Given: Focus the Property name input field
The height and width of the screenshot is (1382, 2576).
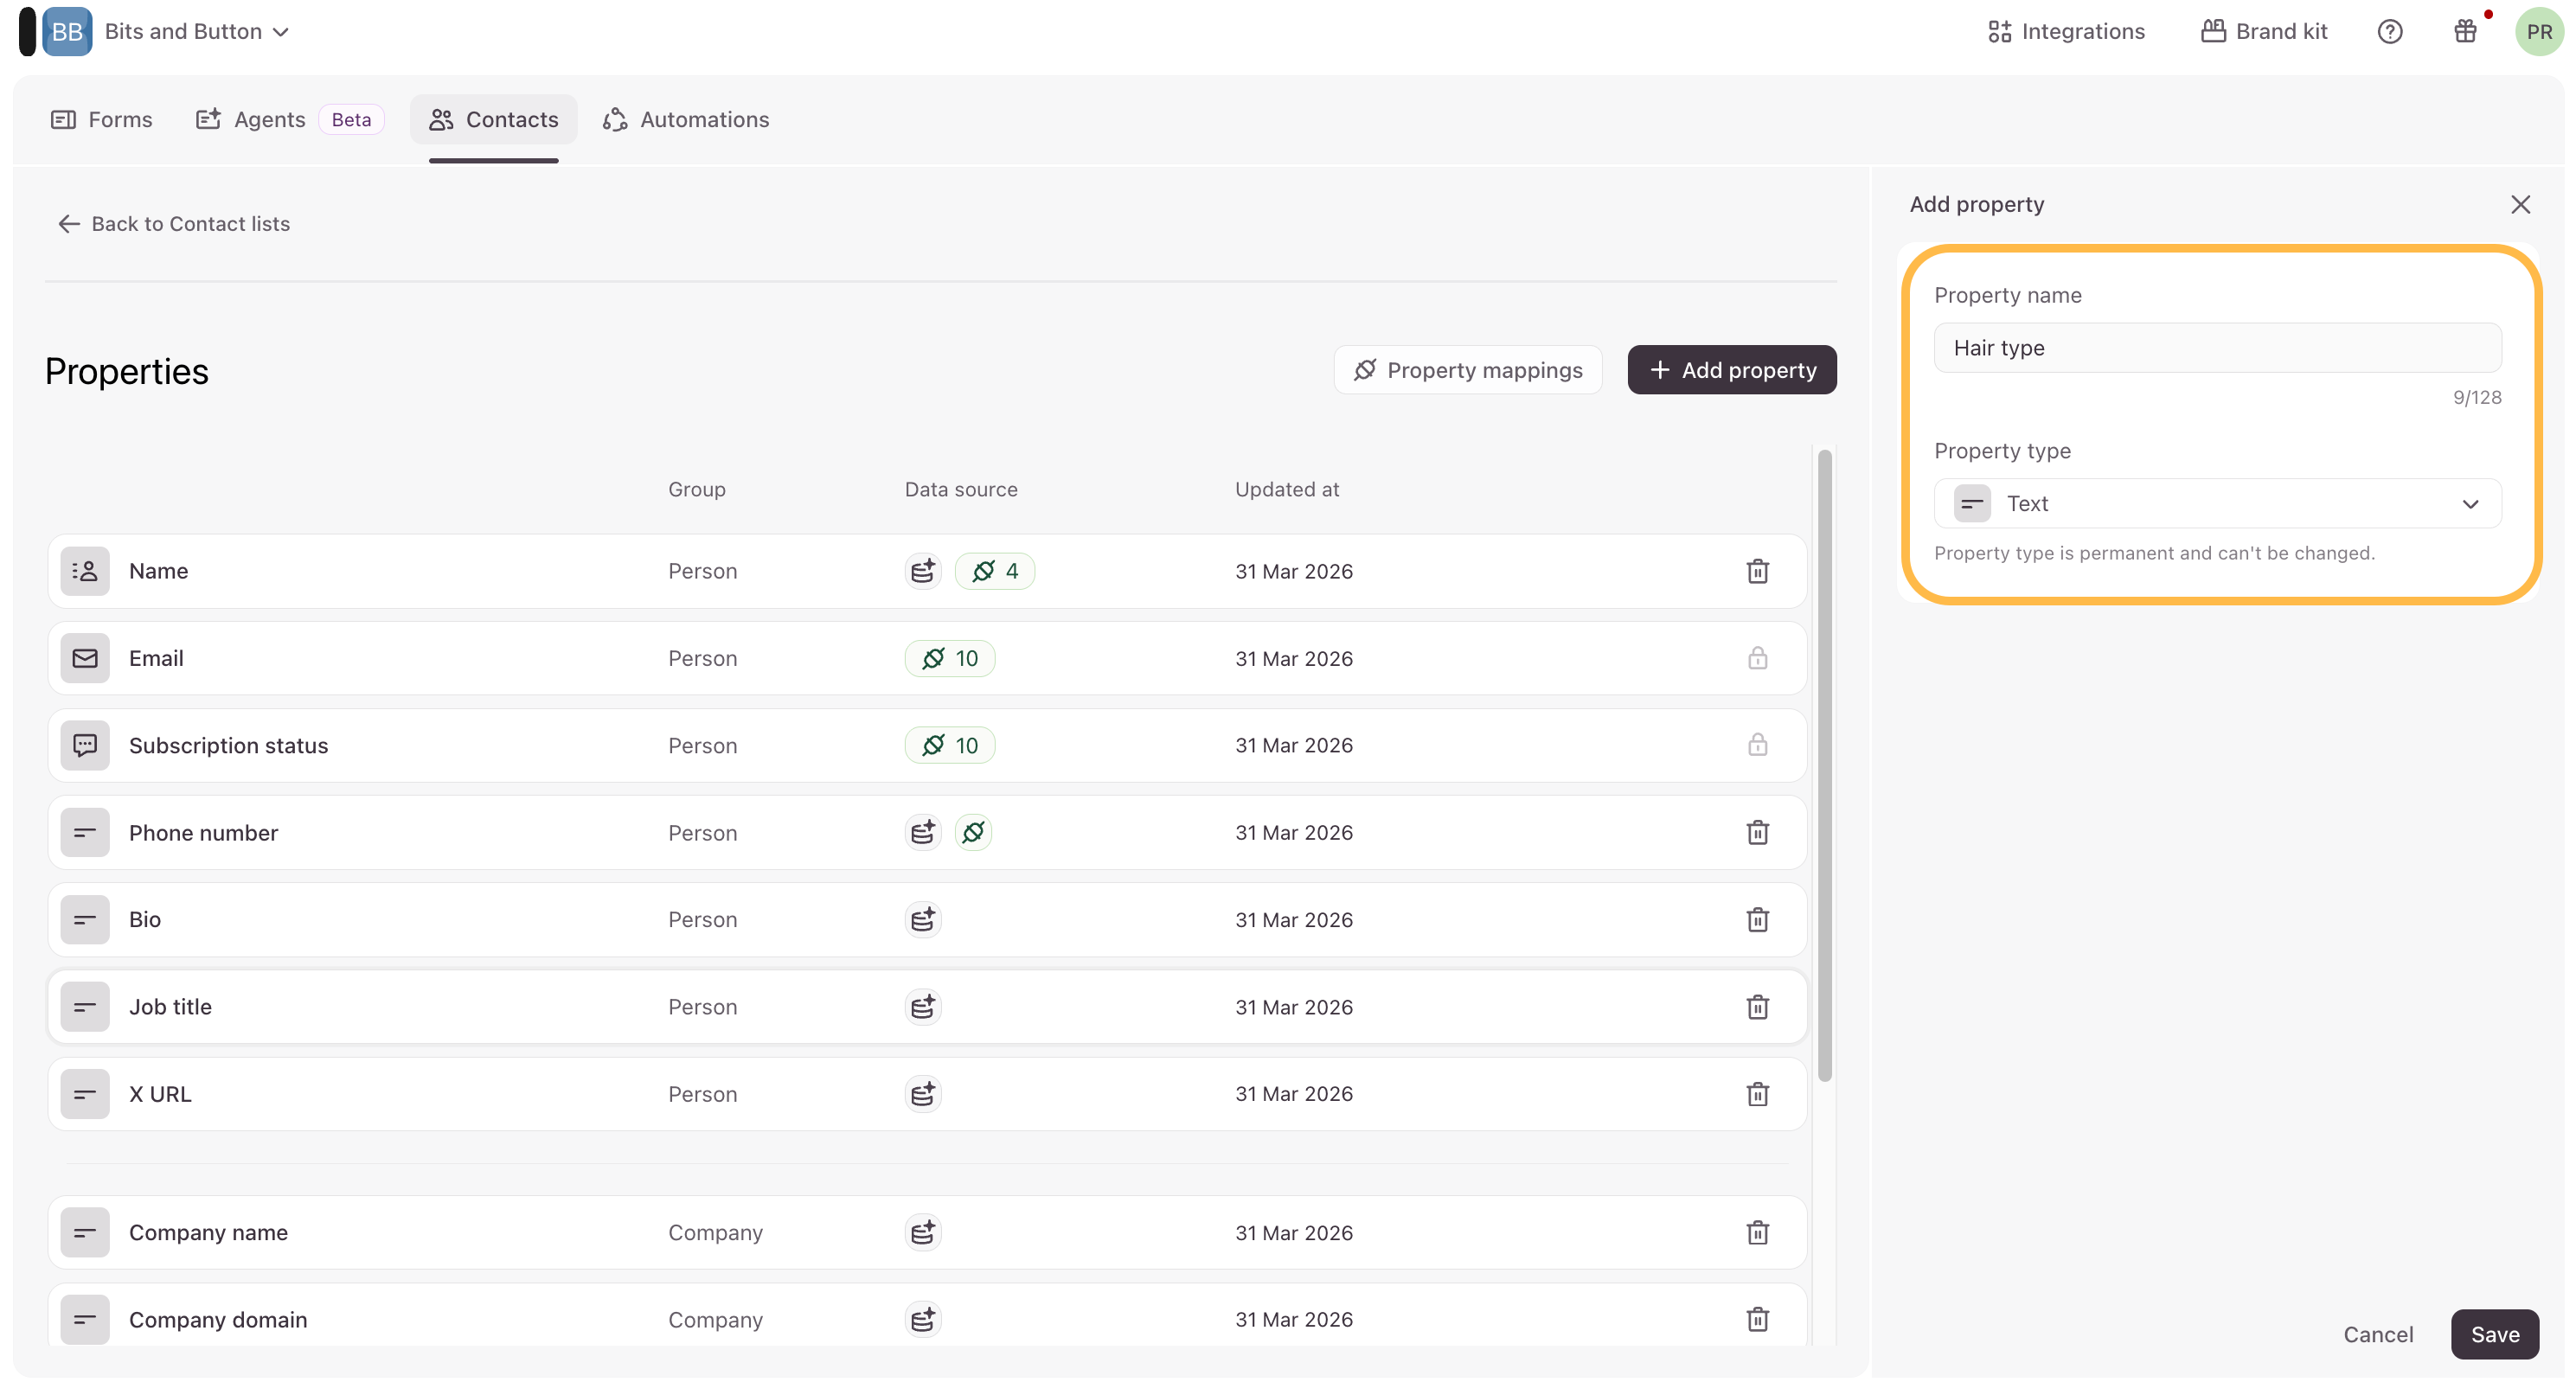Looking at the screenshot, I should click(x=2217, y=347).
